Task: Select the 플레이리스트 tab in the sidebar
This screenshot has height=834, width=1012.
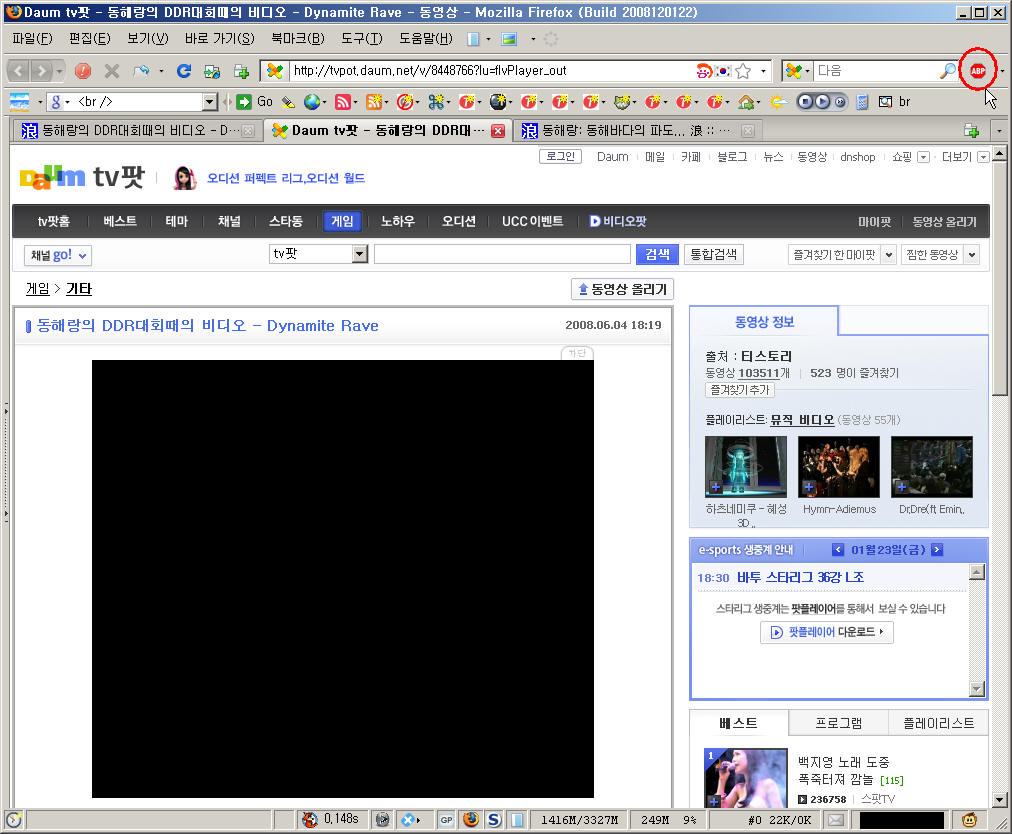Action: [x=938, y=723]
